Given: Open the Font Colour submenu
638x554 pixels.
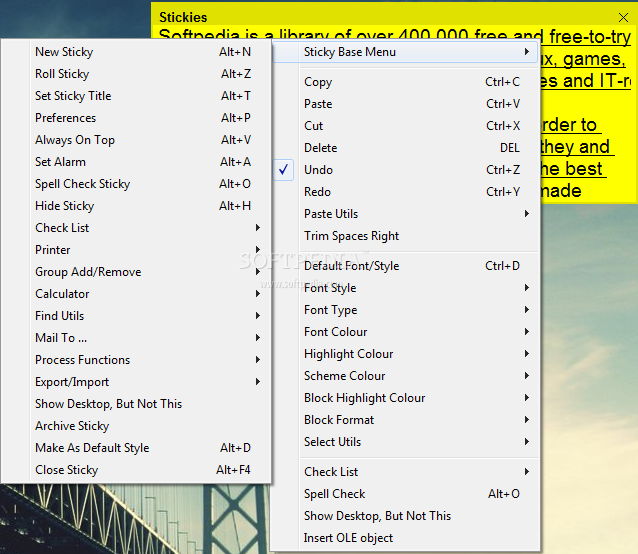Looking at the screenshot, I should pyautogui.click(x=406, y=332).
